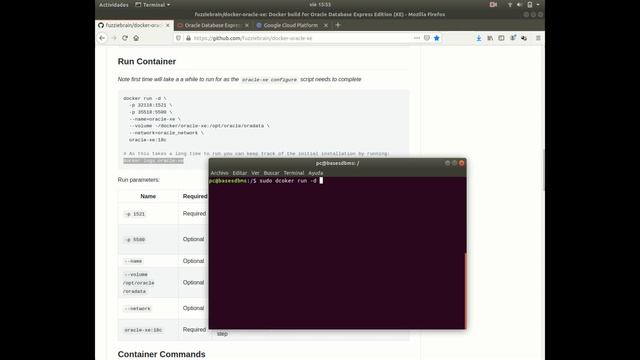Click terminal window title bar
This screenshot has width=640, height=360.
point(337,163)
